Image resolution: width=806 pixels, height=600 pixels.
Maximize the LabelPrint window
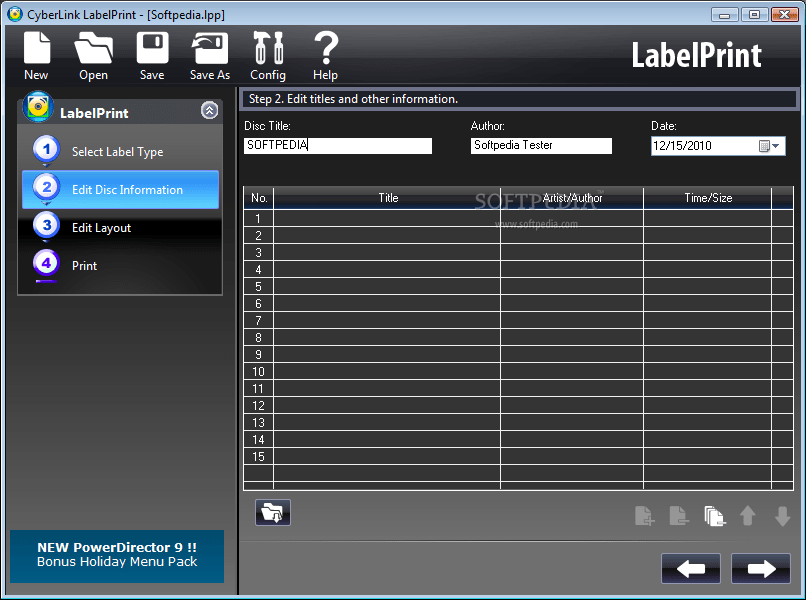tap(754, 14)
